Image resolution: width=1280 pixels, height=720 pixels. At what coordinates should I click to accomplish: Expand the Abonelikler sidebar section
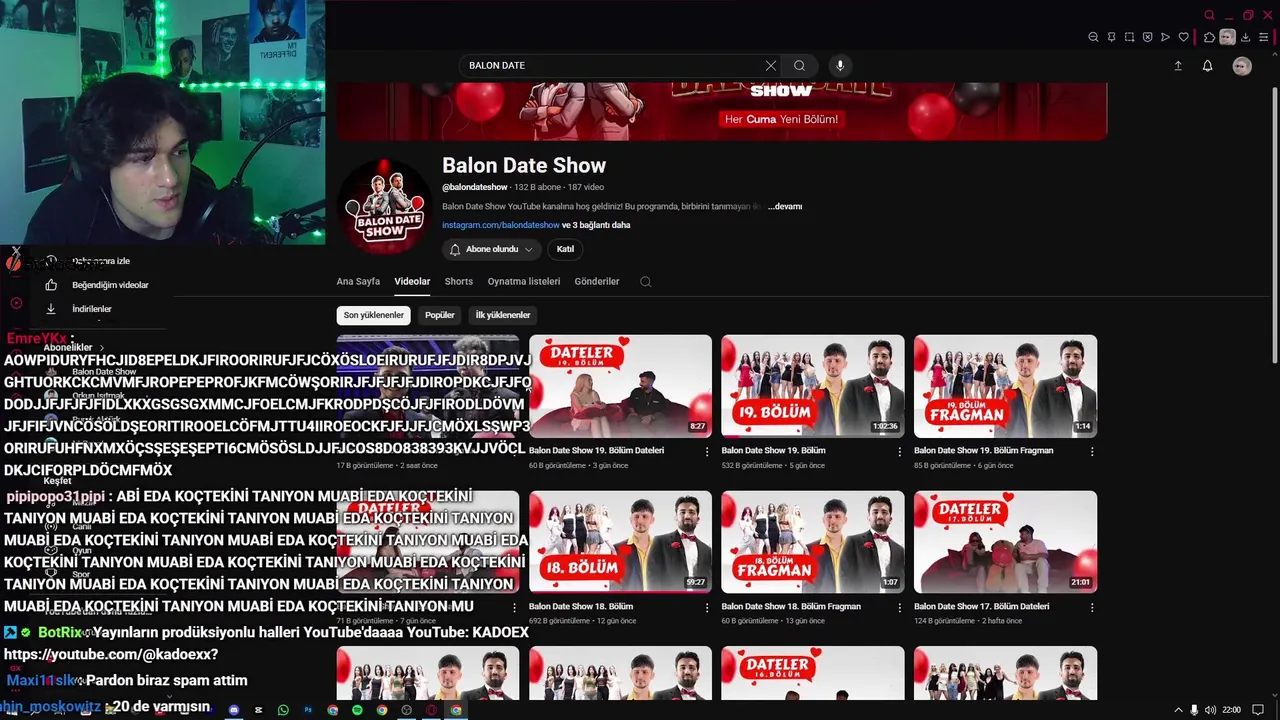[x=73, y=347]
